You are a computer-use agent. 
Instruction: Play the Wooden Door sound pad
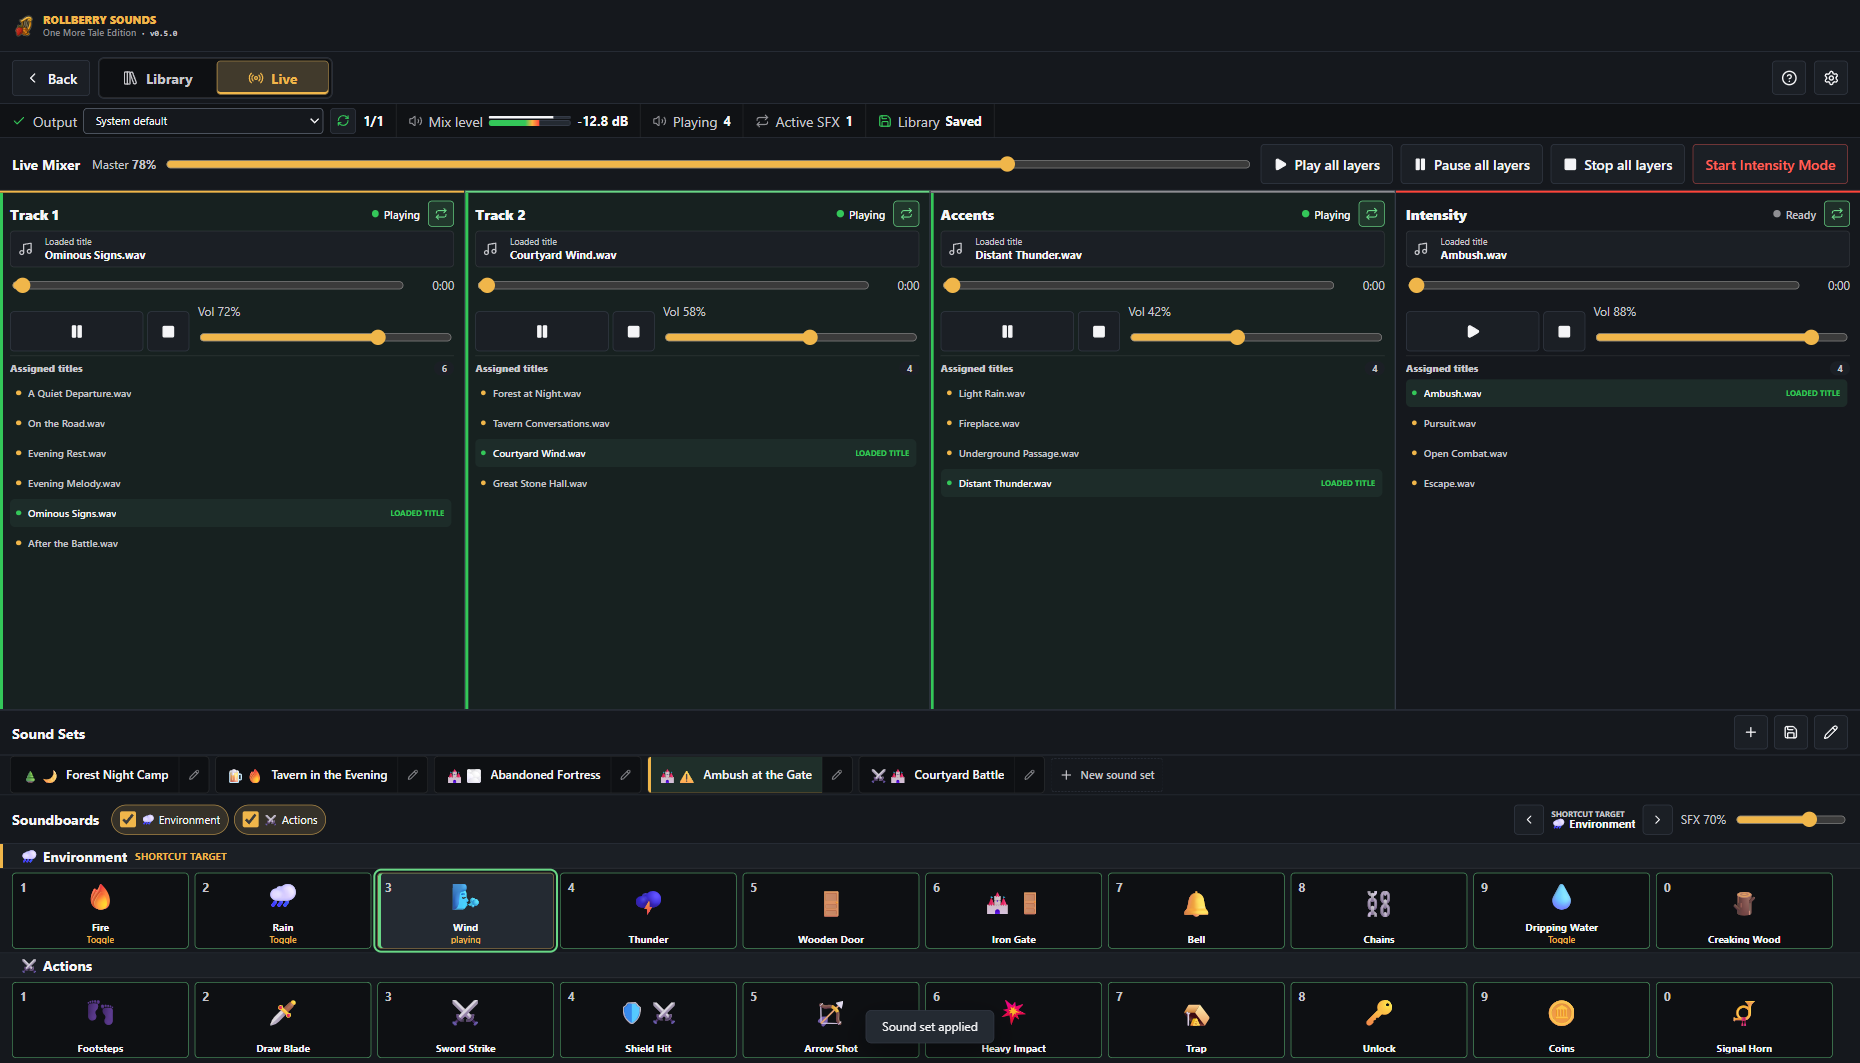point(831,911)
